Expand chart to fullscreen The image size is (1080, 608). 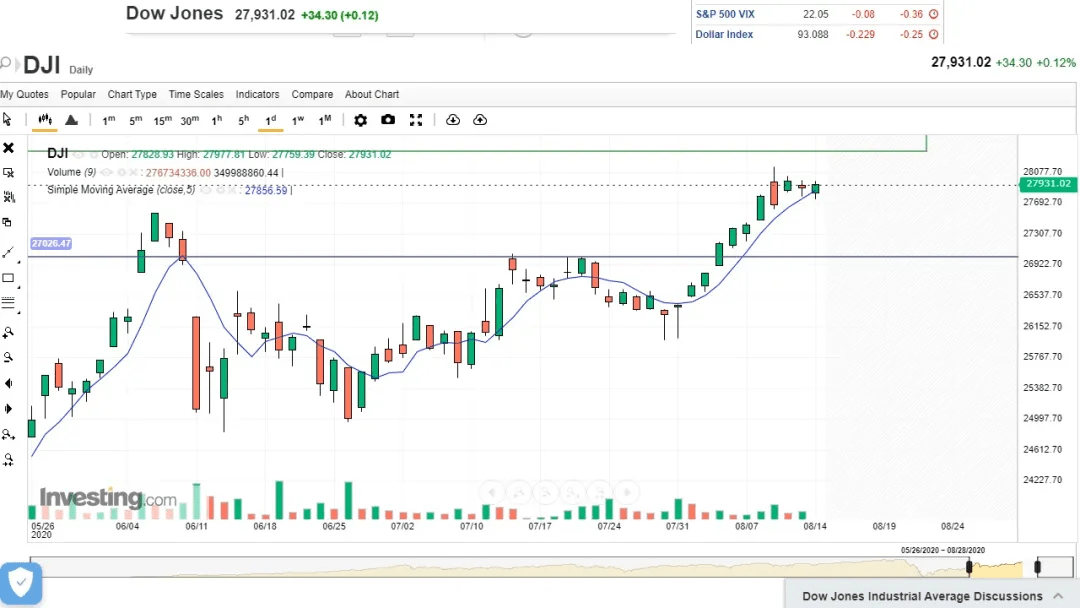416,120
